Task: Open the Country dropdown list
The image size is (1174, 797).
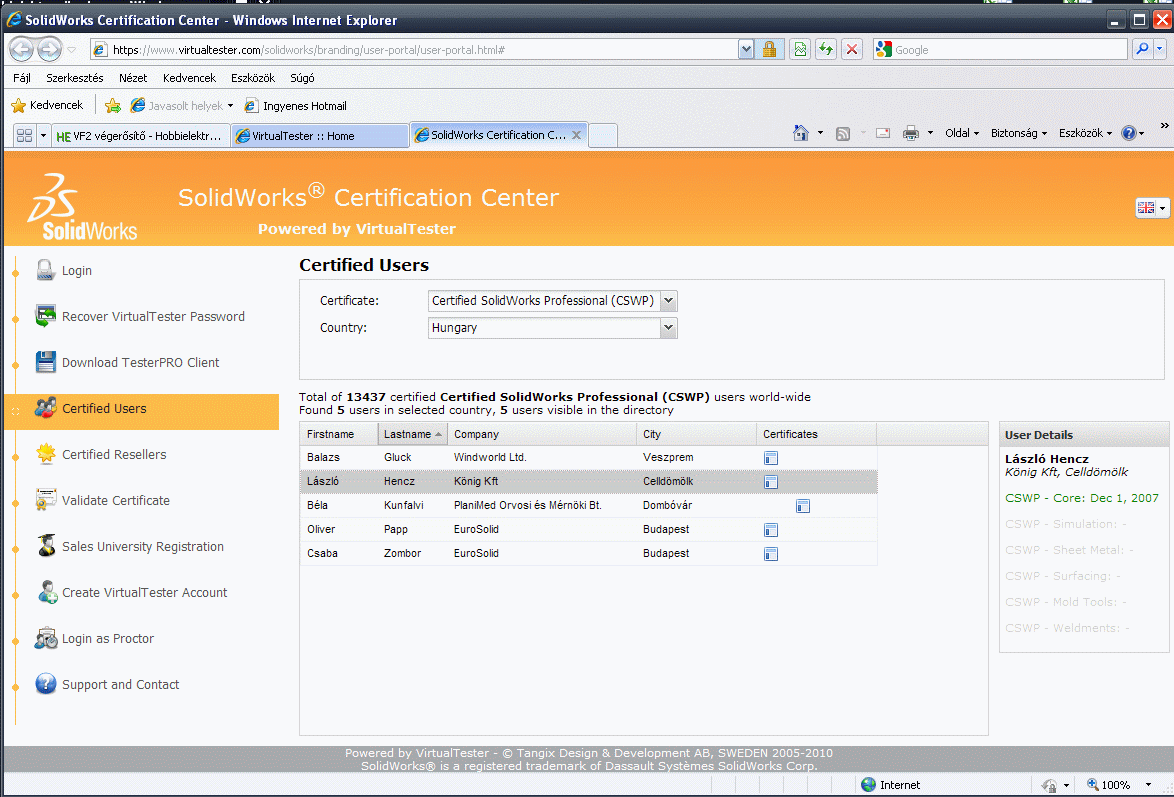Action: [669, 327]
